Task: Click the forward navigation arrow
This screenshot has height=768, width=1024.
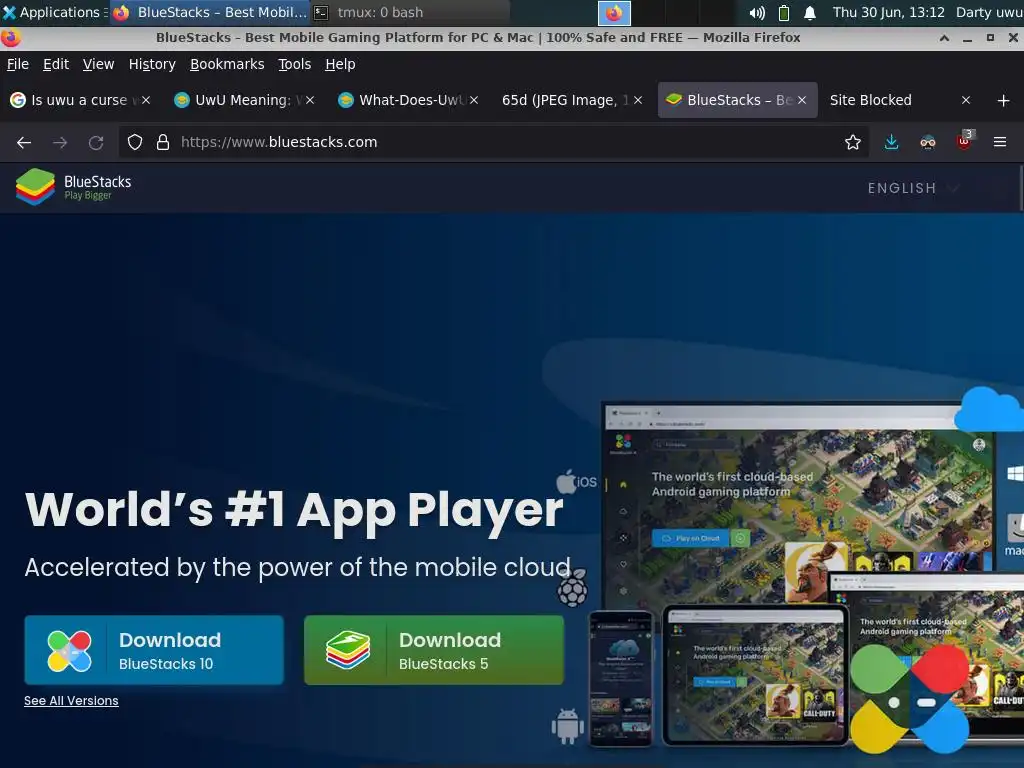Action: 60,142
